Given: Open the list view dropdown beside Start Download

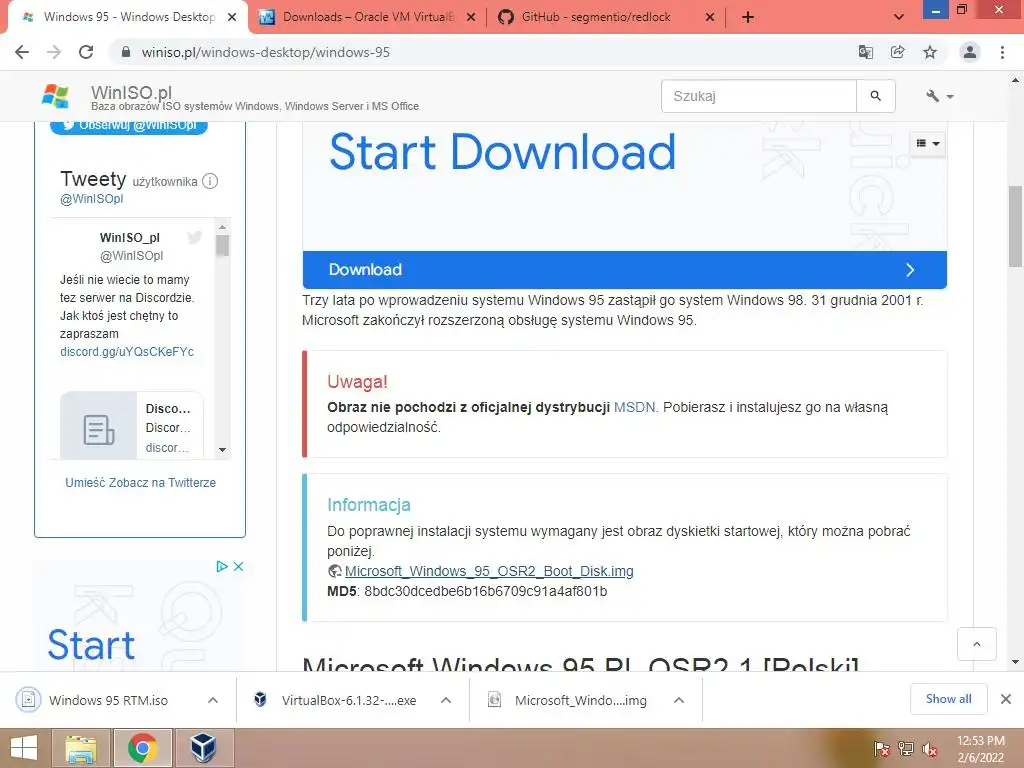Looking at the screenshot, I should (x=927, y=143).
